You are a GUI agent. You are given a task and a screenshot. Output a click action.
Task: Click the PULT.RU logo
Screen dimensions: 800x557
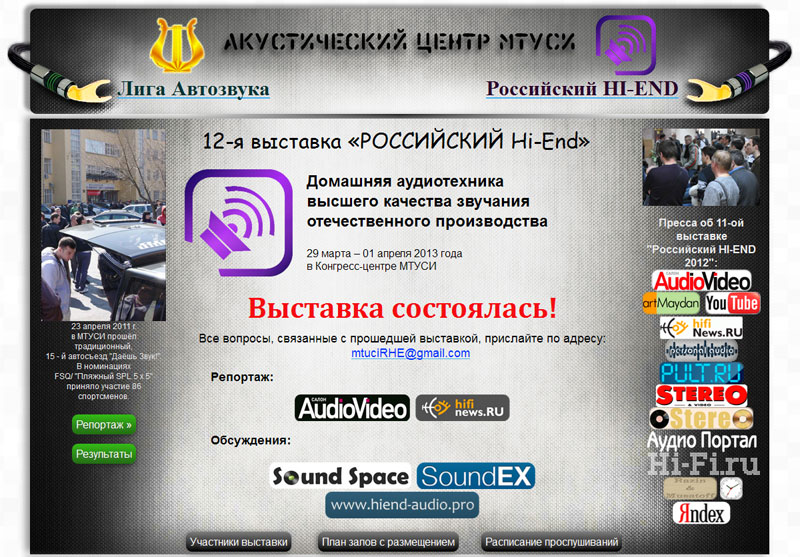click(701, 372)
